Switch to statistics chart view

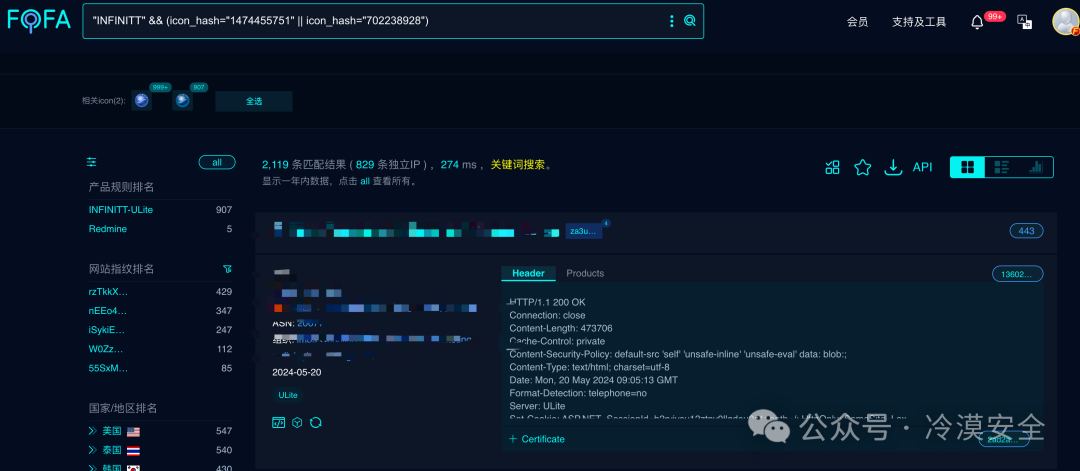coord(1036,167)
